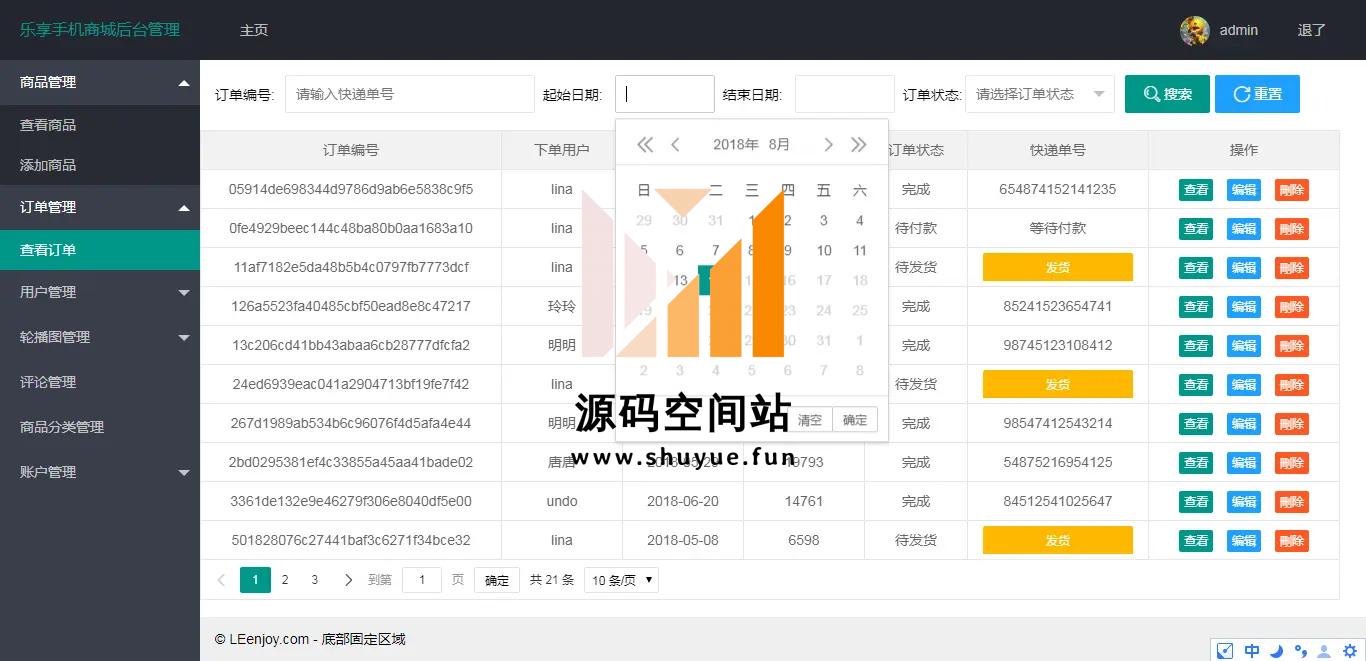
Task: Click the 快递单号 column header
Action: click(x=1058, y=150)
